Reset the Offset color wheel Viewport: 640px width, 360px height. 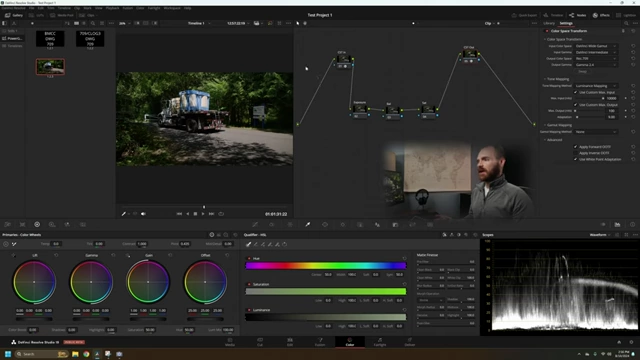click(227, 255)
